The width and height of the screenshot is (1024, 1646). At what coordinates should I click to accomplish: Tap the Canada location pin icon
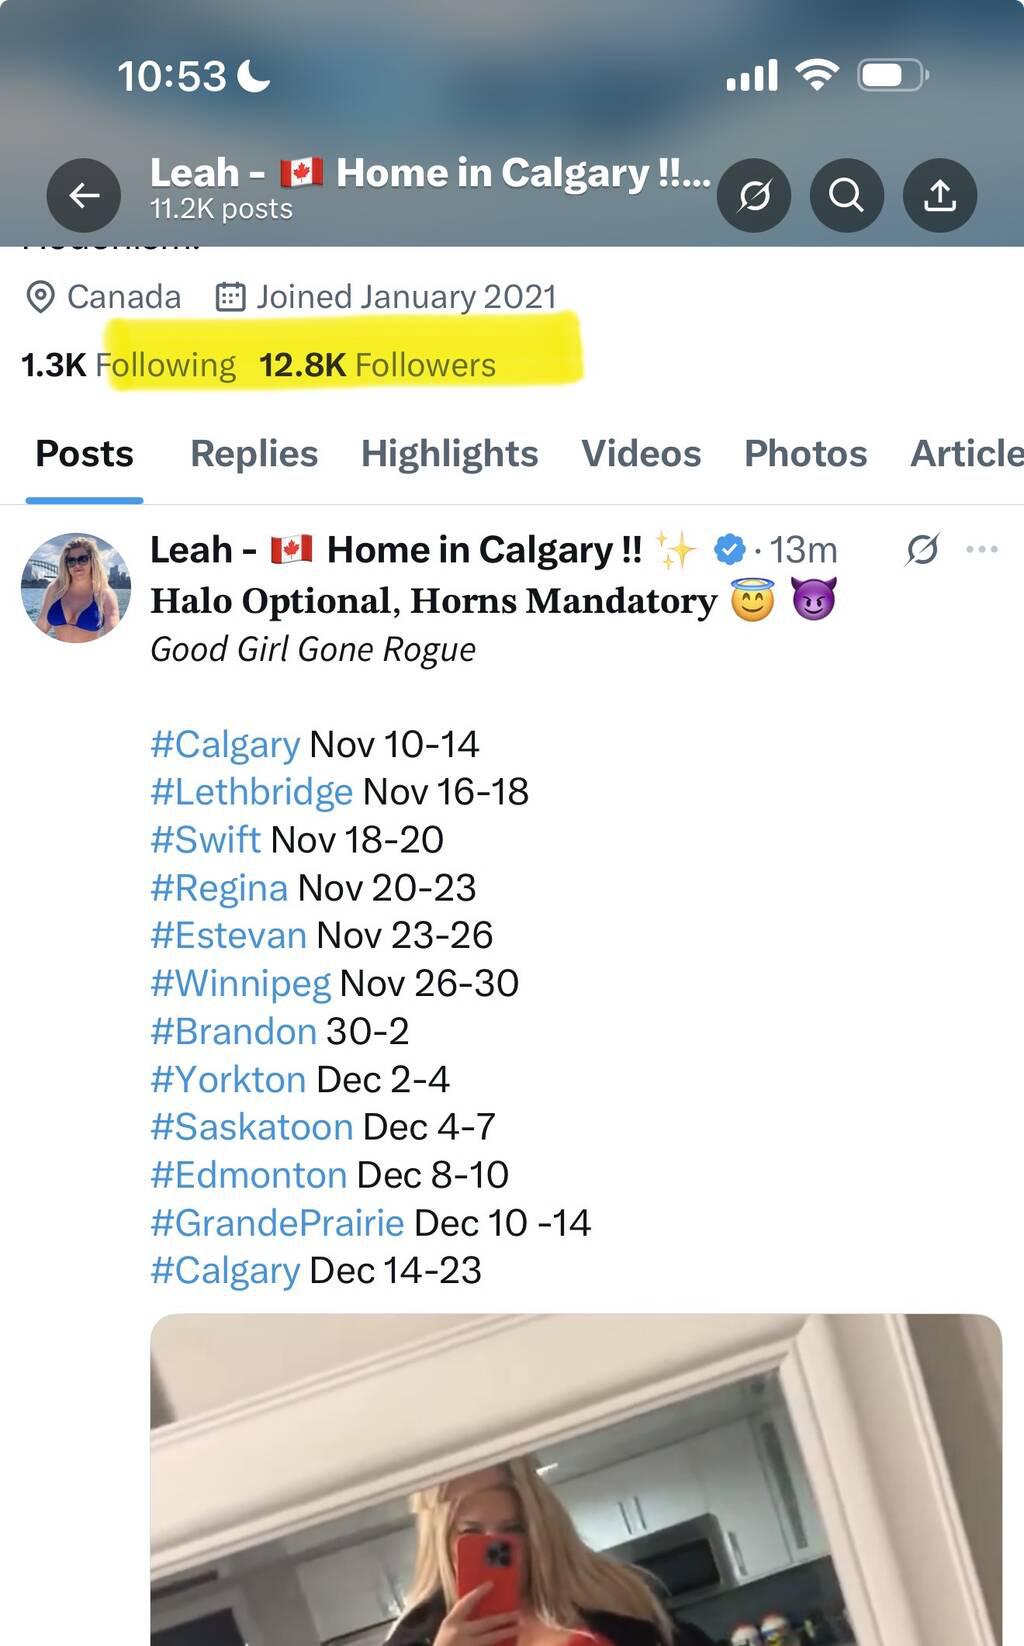coord(40,297)
